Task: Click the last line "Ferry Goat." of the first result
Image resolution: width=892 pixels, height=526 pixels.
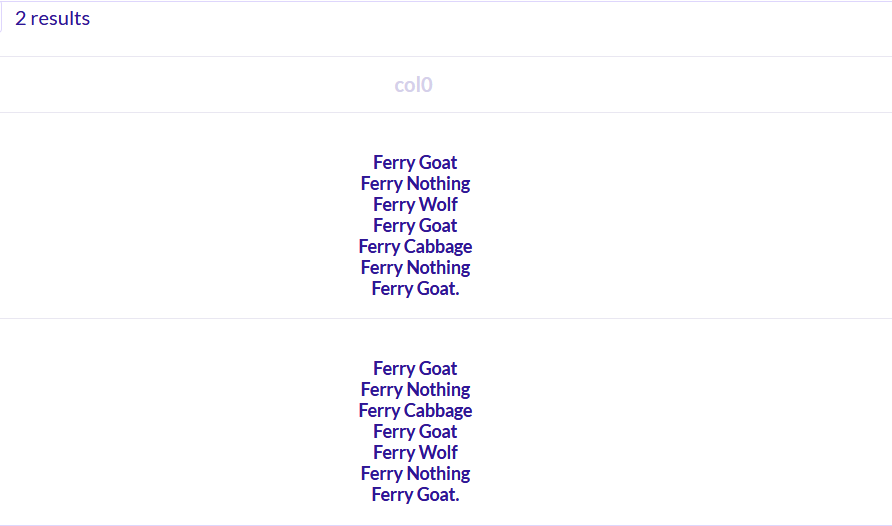Action: coord(415,289)
